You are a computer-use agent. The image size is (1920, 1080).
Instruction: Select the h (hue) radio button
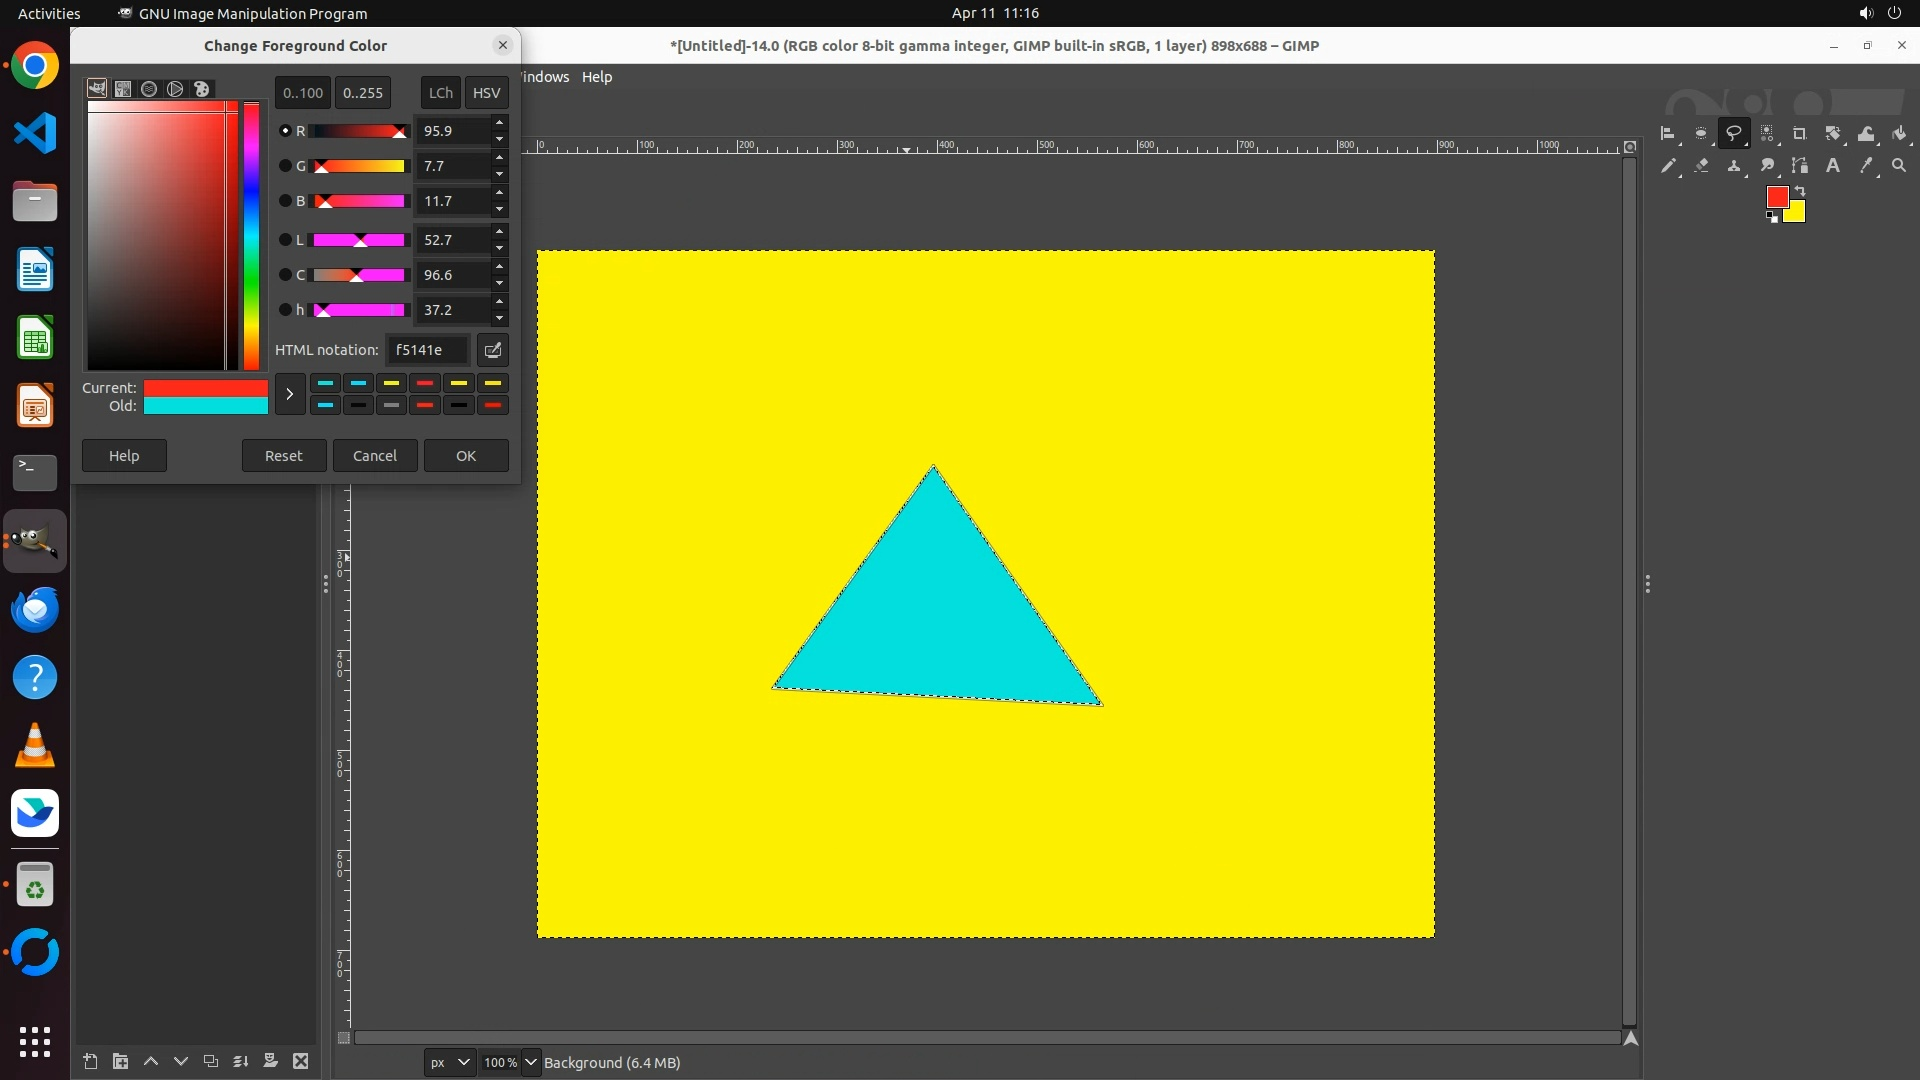[x=285, y=310]
